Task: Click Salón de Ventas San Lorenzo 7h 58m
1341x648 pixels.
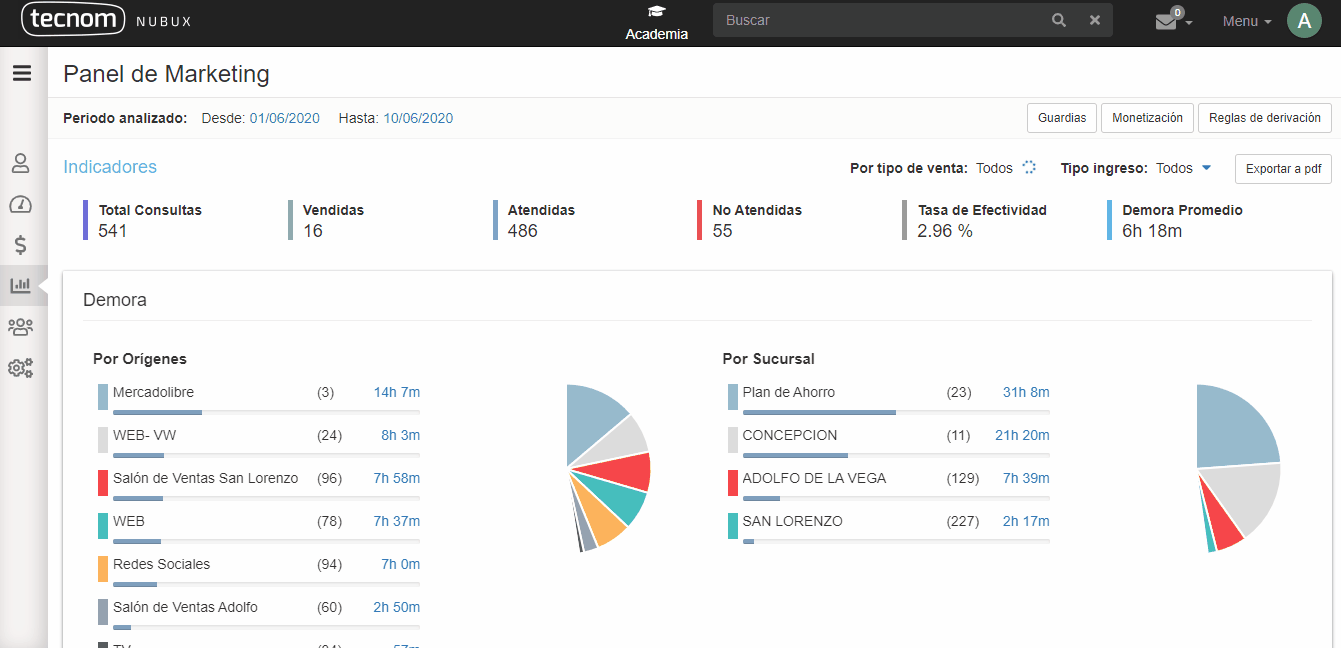Action: 397,478
